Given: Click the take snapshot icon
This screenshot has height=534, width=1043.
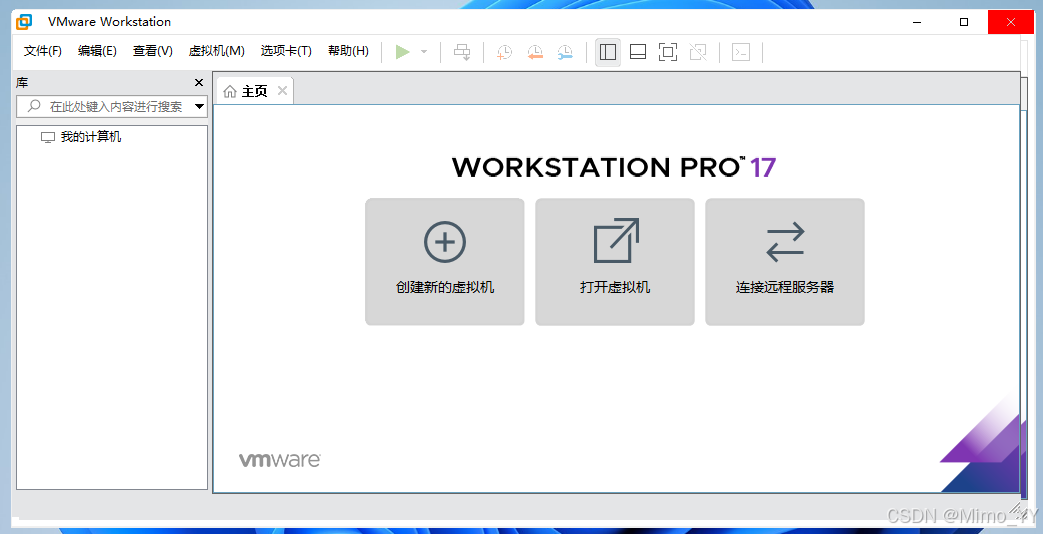Looking at the screenshot, I should (x=504, y=52).
